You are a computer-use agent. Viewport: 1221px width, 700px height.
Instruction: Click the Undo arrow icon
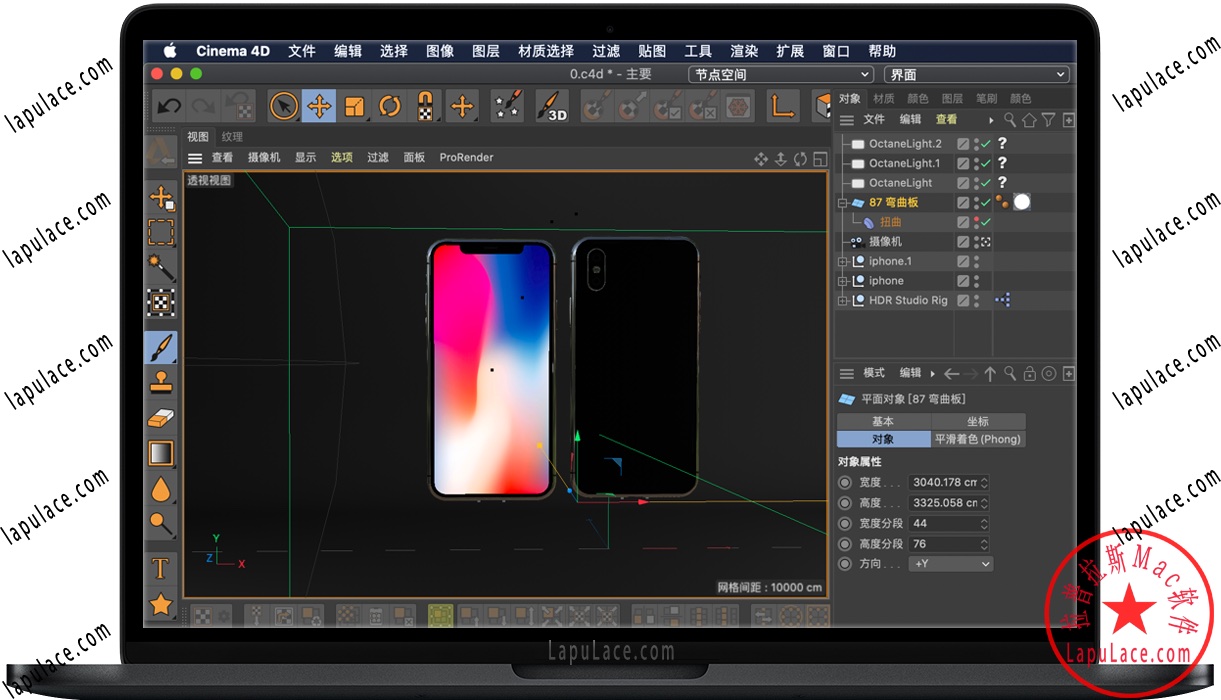168,104
